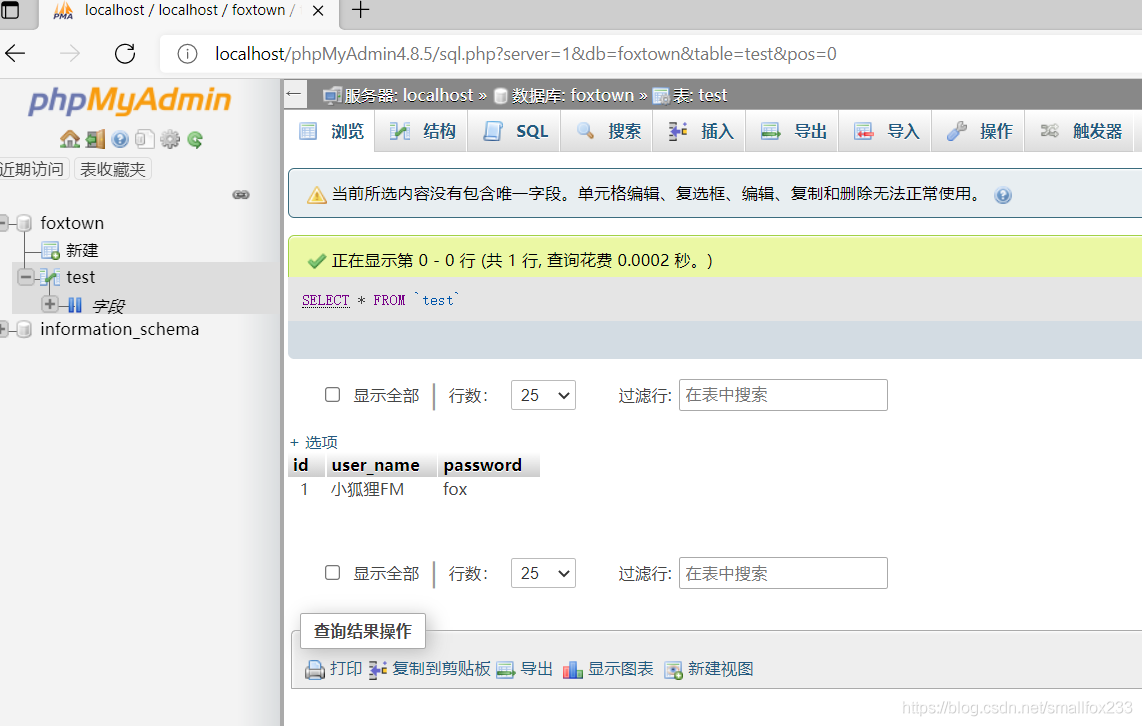Click the blue columns icon beside 字段
Viewport: 1142px width, 726px height.
[75, 304]
